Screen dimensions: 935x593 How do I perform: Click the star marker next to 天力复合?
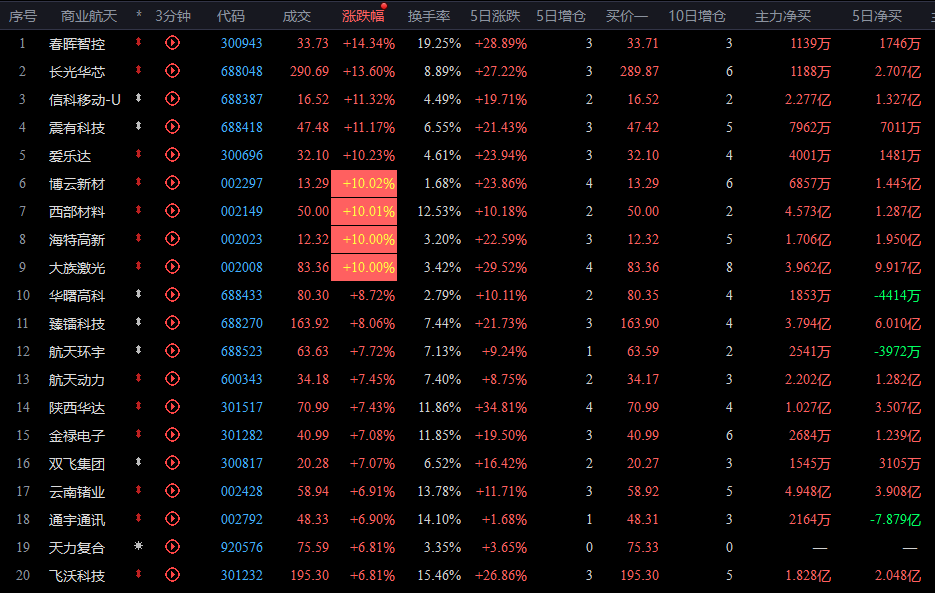[x=139, y=548]
